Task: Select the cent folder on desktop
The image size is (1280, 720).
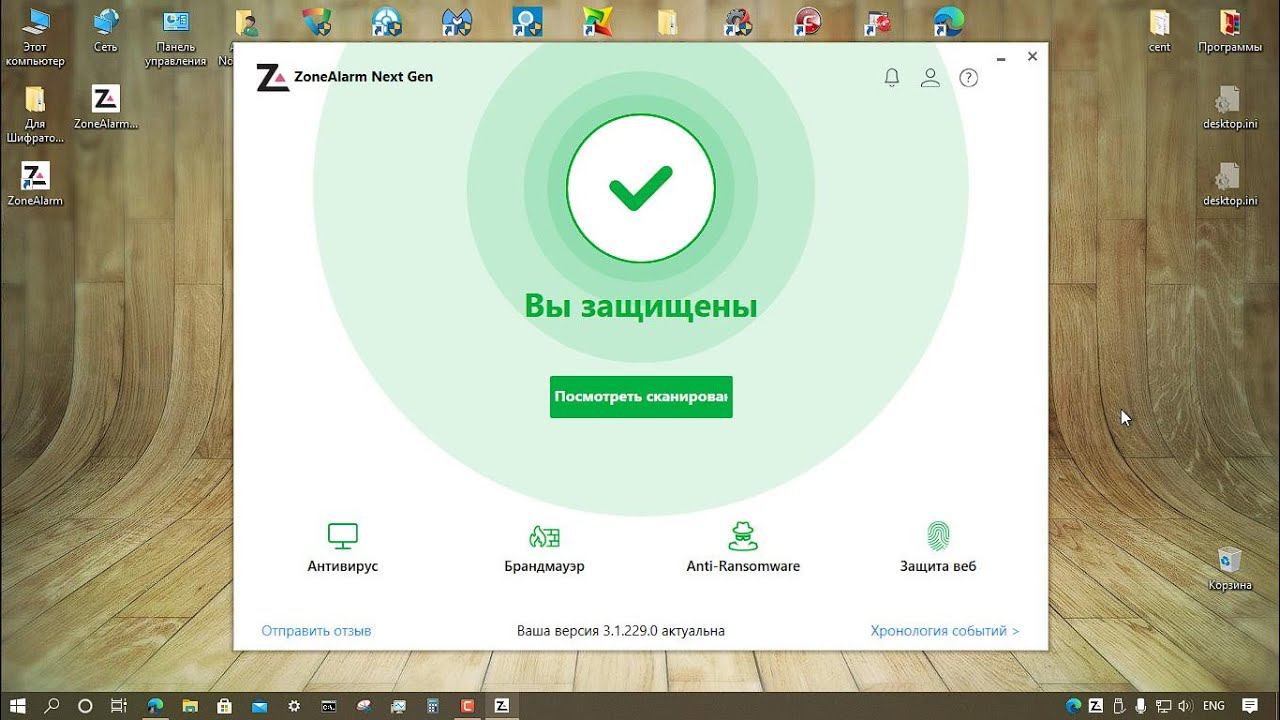Action: tap(1160, 30)
